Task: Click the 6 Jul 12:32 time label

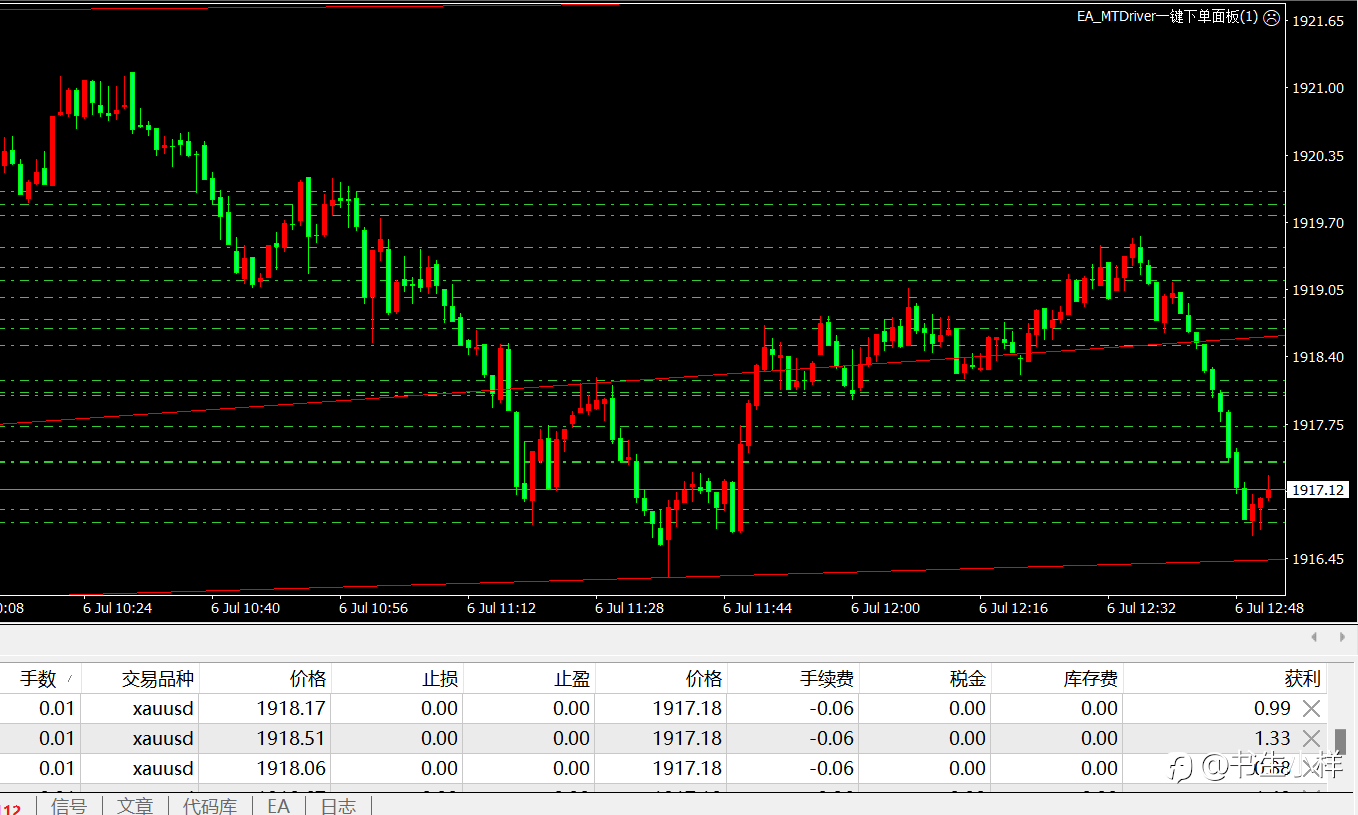Action: click(x=1142, y=607)
